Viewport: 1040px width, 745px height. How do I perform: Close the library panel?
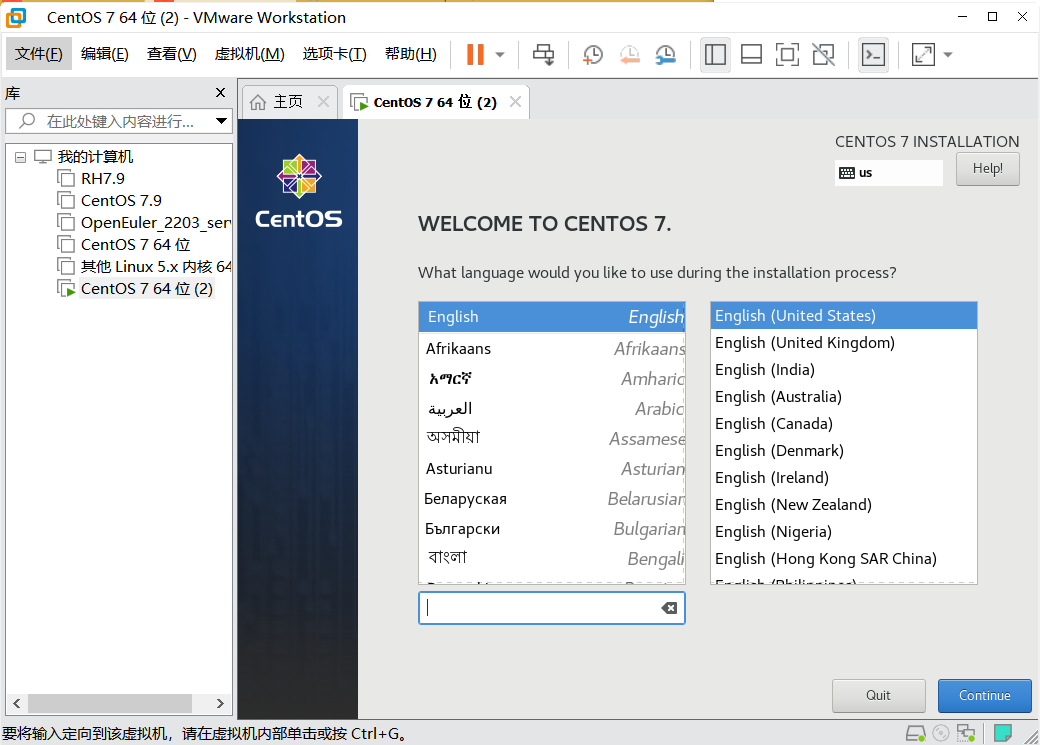tap(220, 93)
